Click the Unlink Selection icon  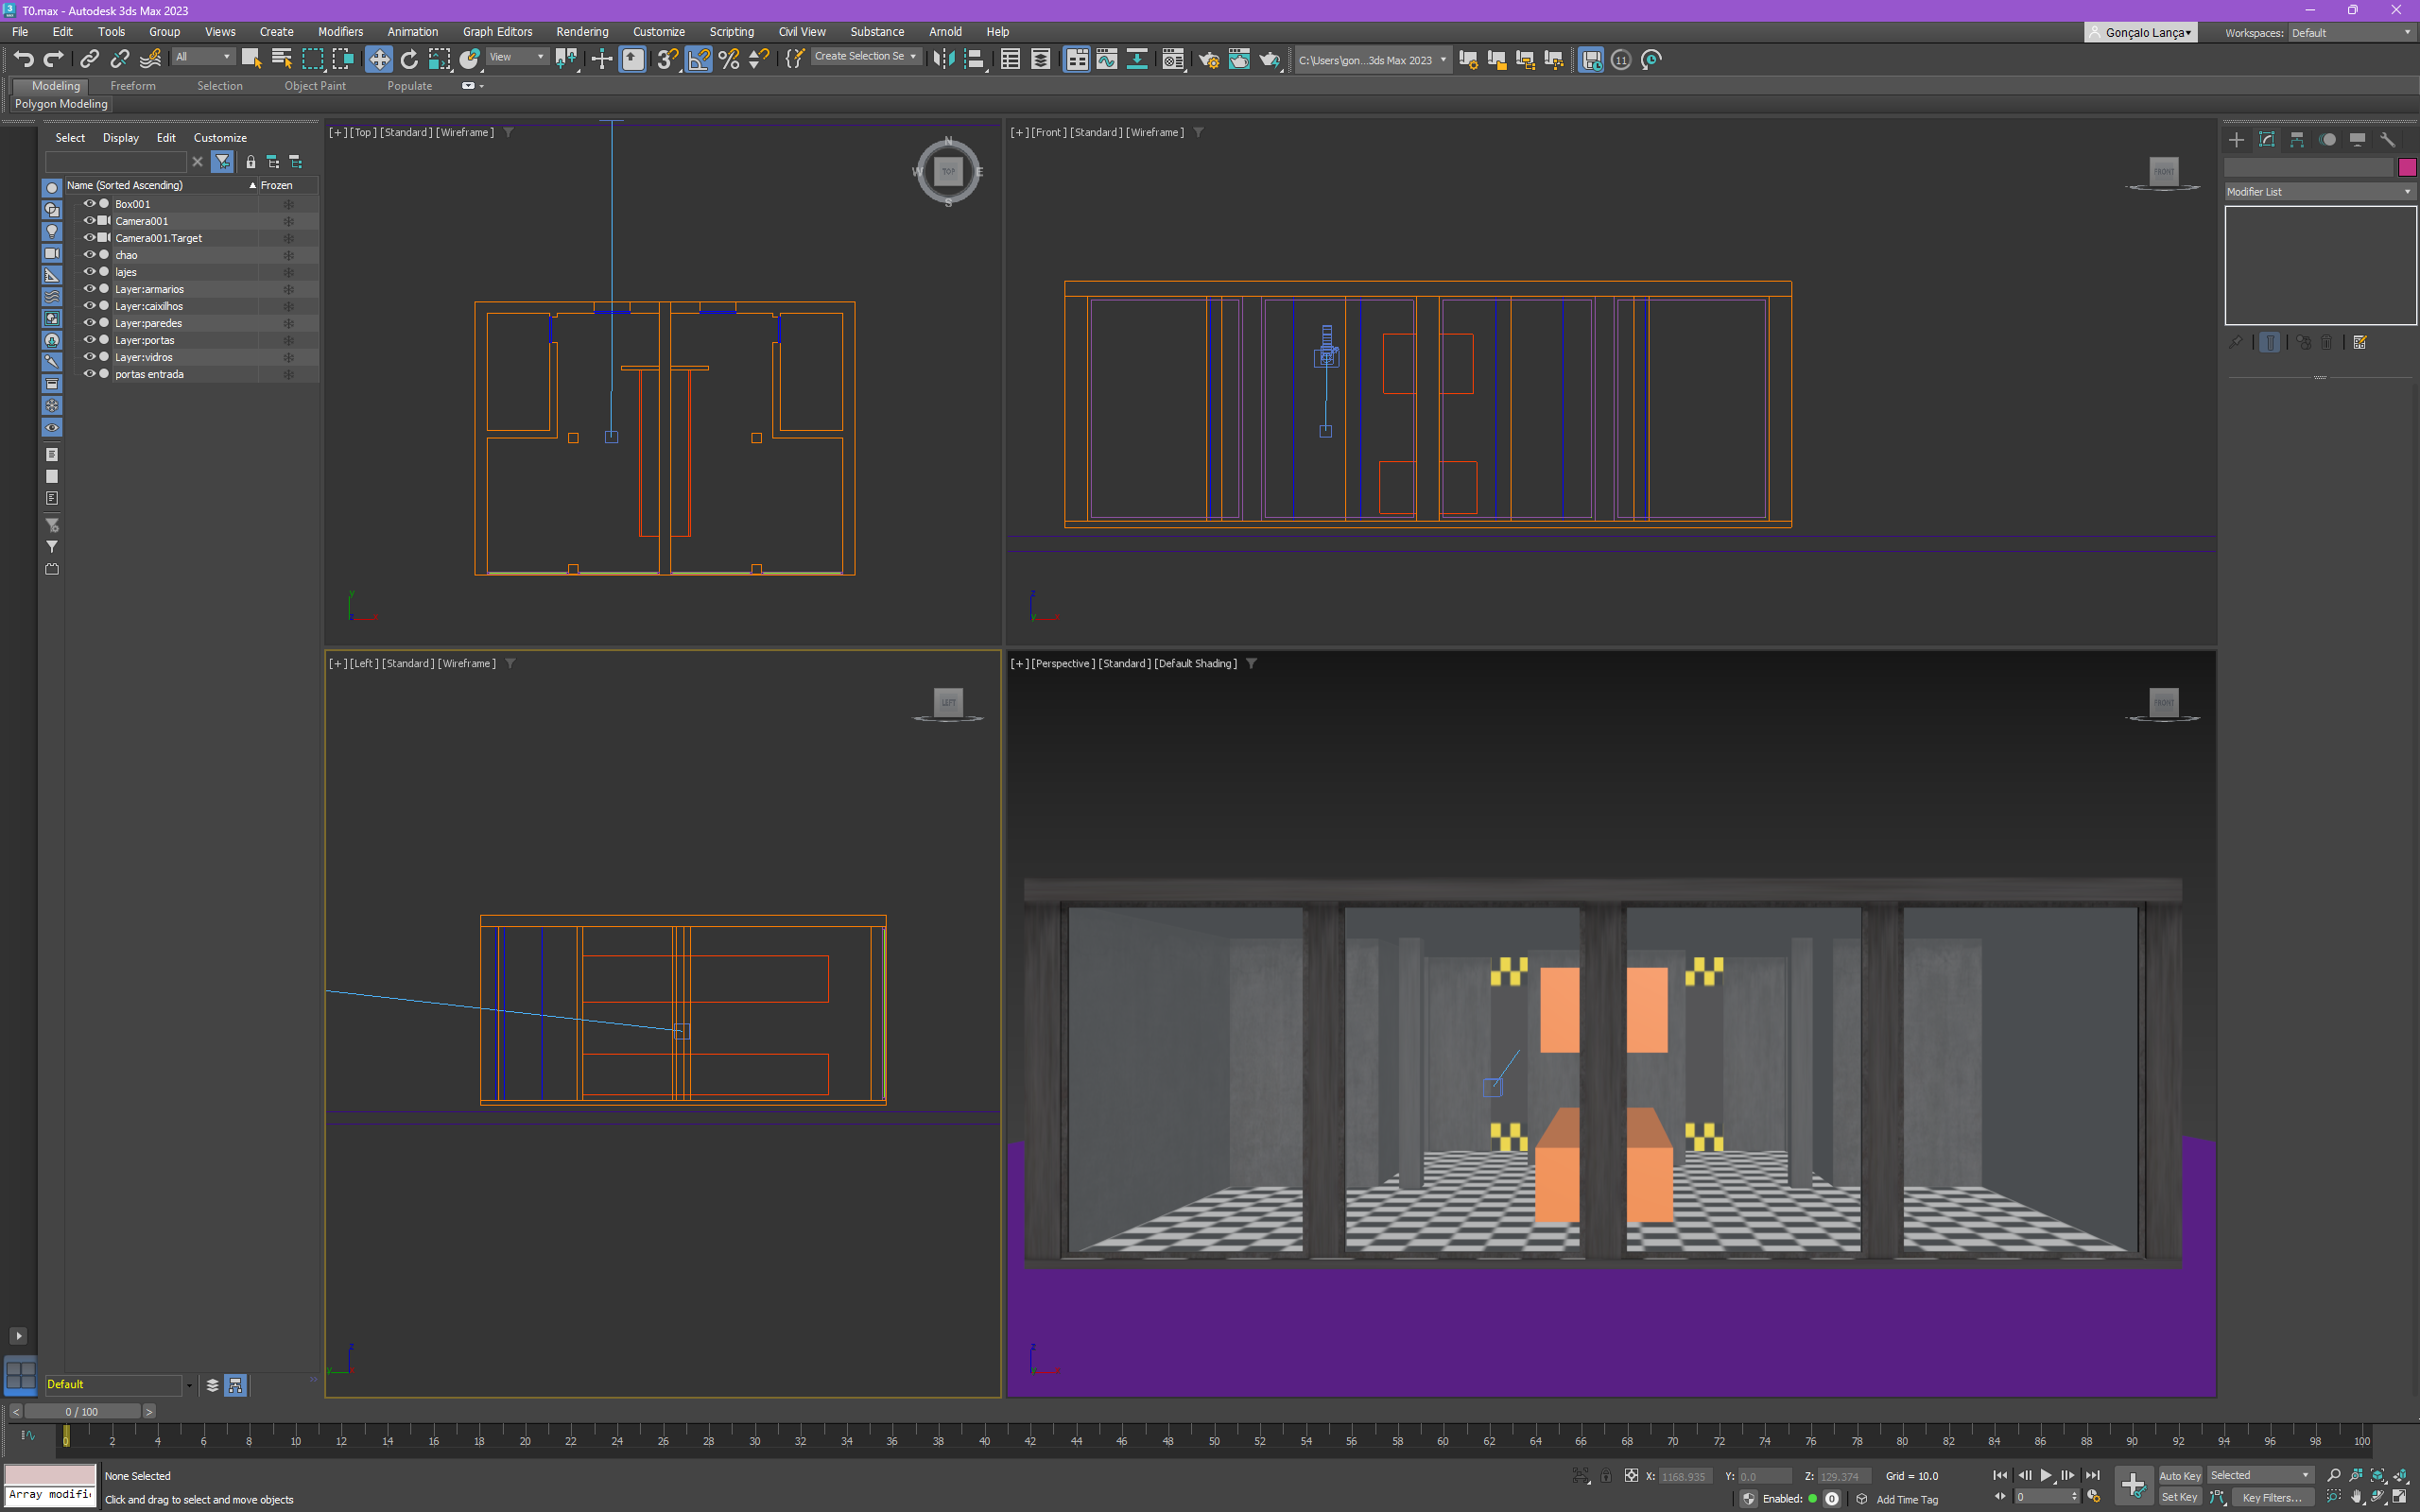120,60
